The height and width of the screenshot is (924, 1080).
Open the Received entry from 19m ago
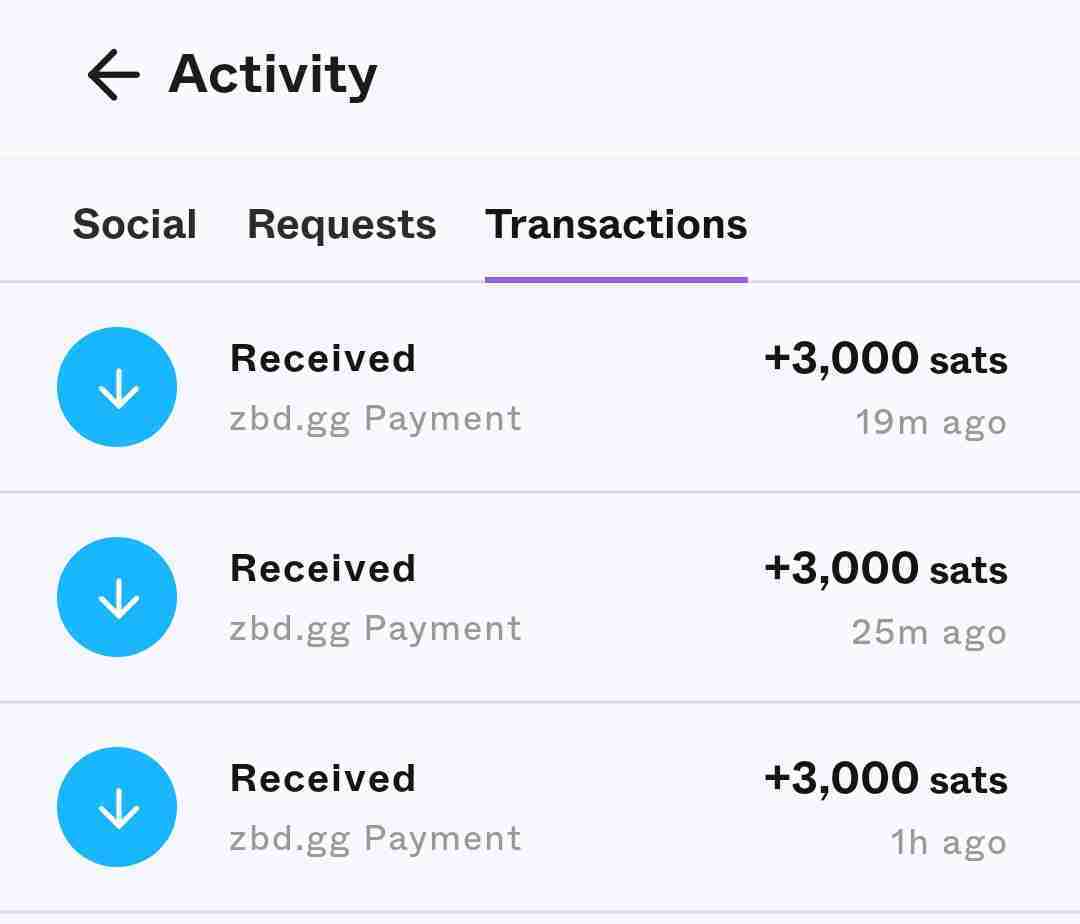click(x=322, y=358)
